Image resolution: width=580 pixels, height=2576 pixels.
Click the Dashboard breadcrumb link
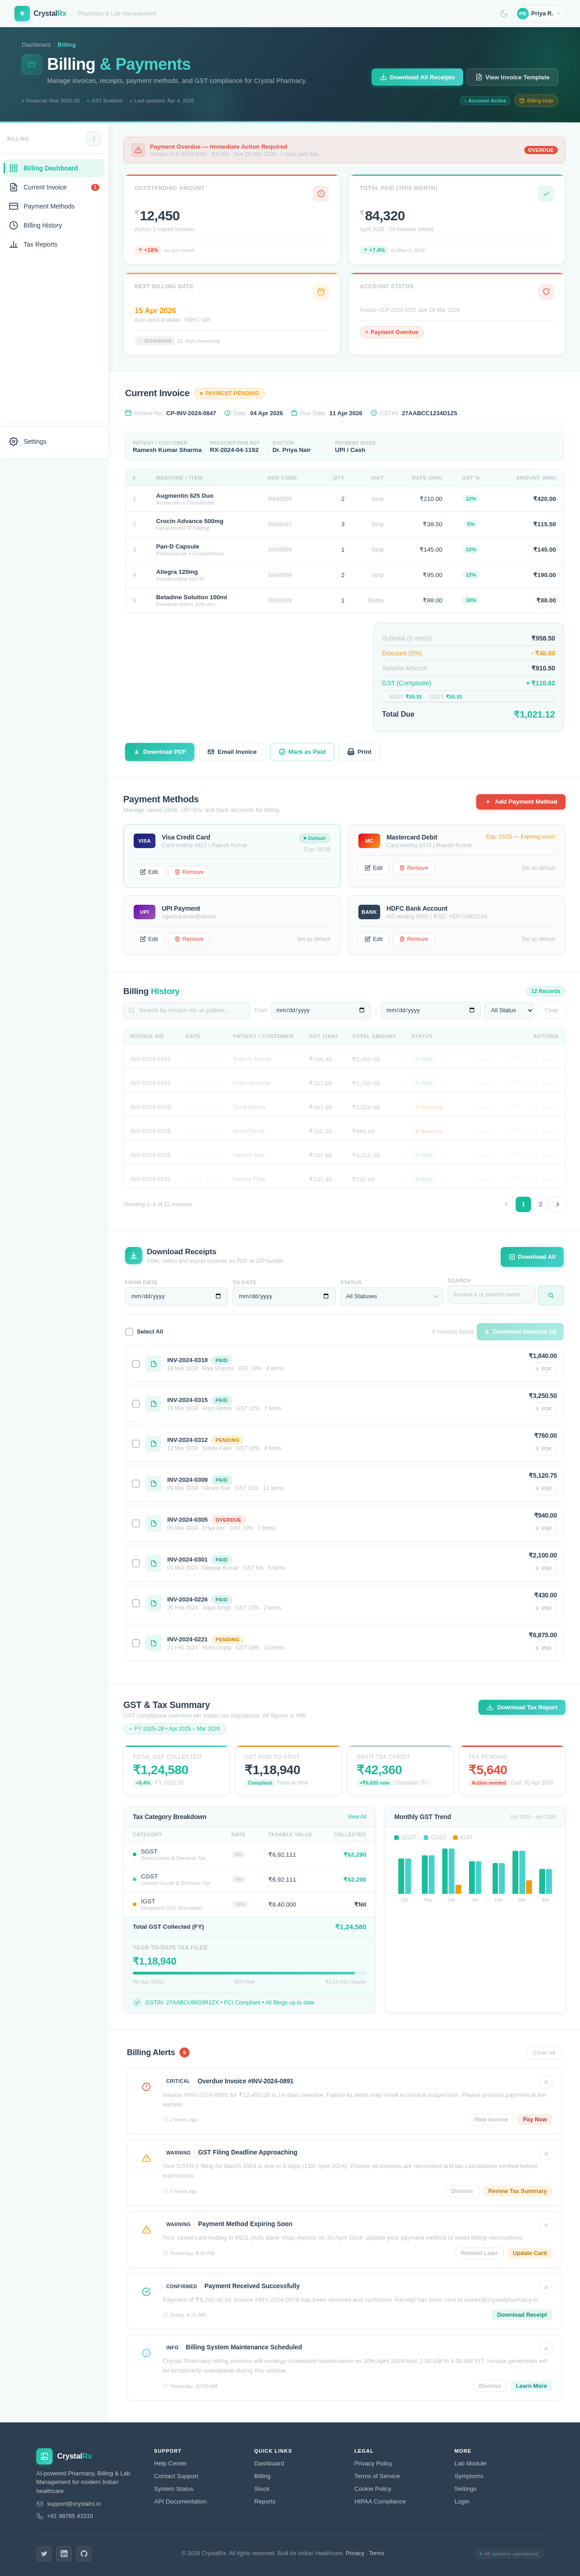pyautogui.click(x=36, y=45)
